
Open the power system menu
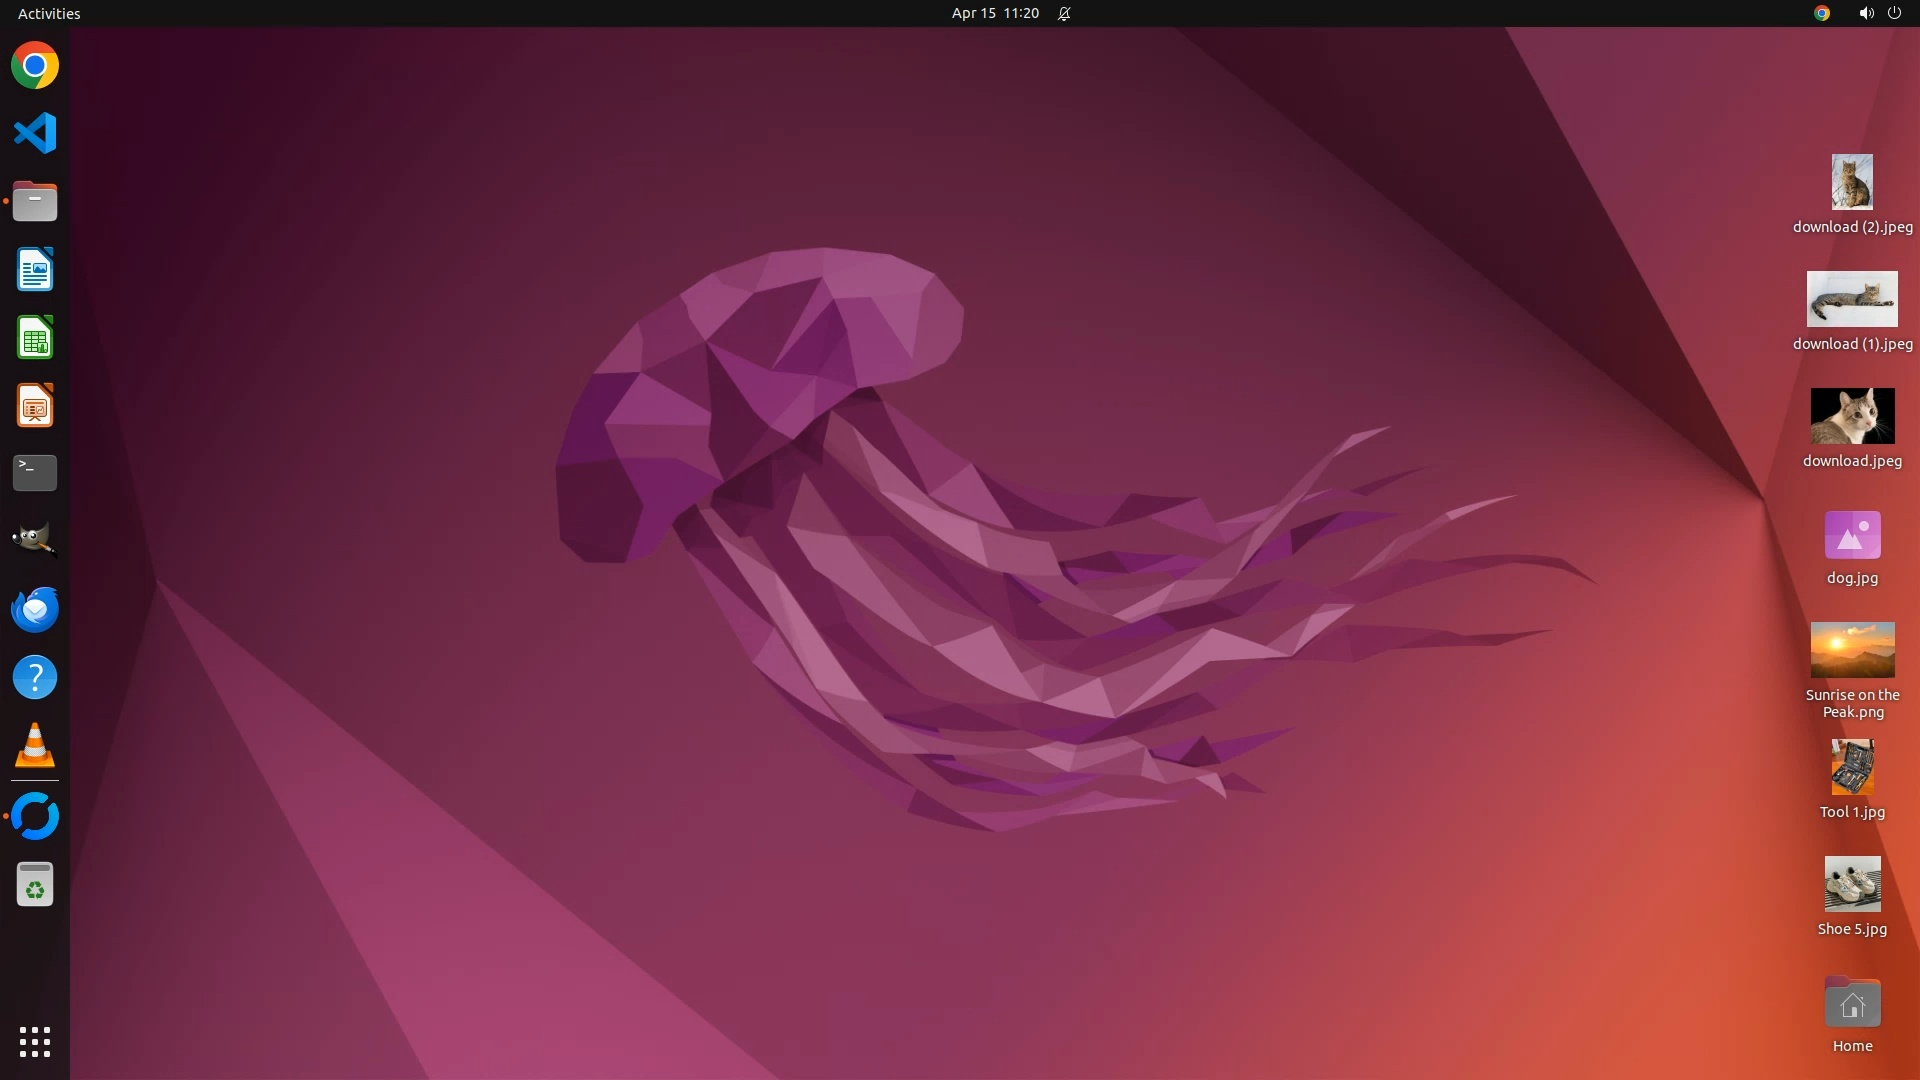pyautogui.click(x=1894, y=13)
